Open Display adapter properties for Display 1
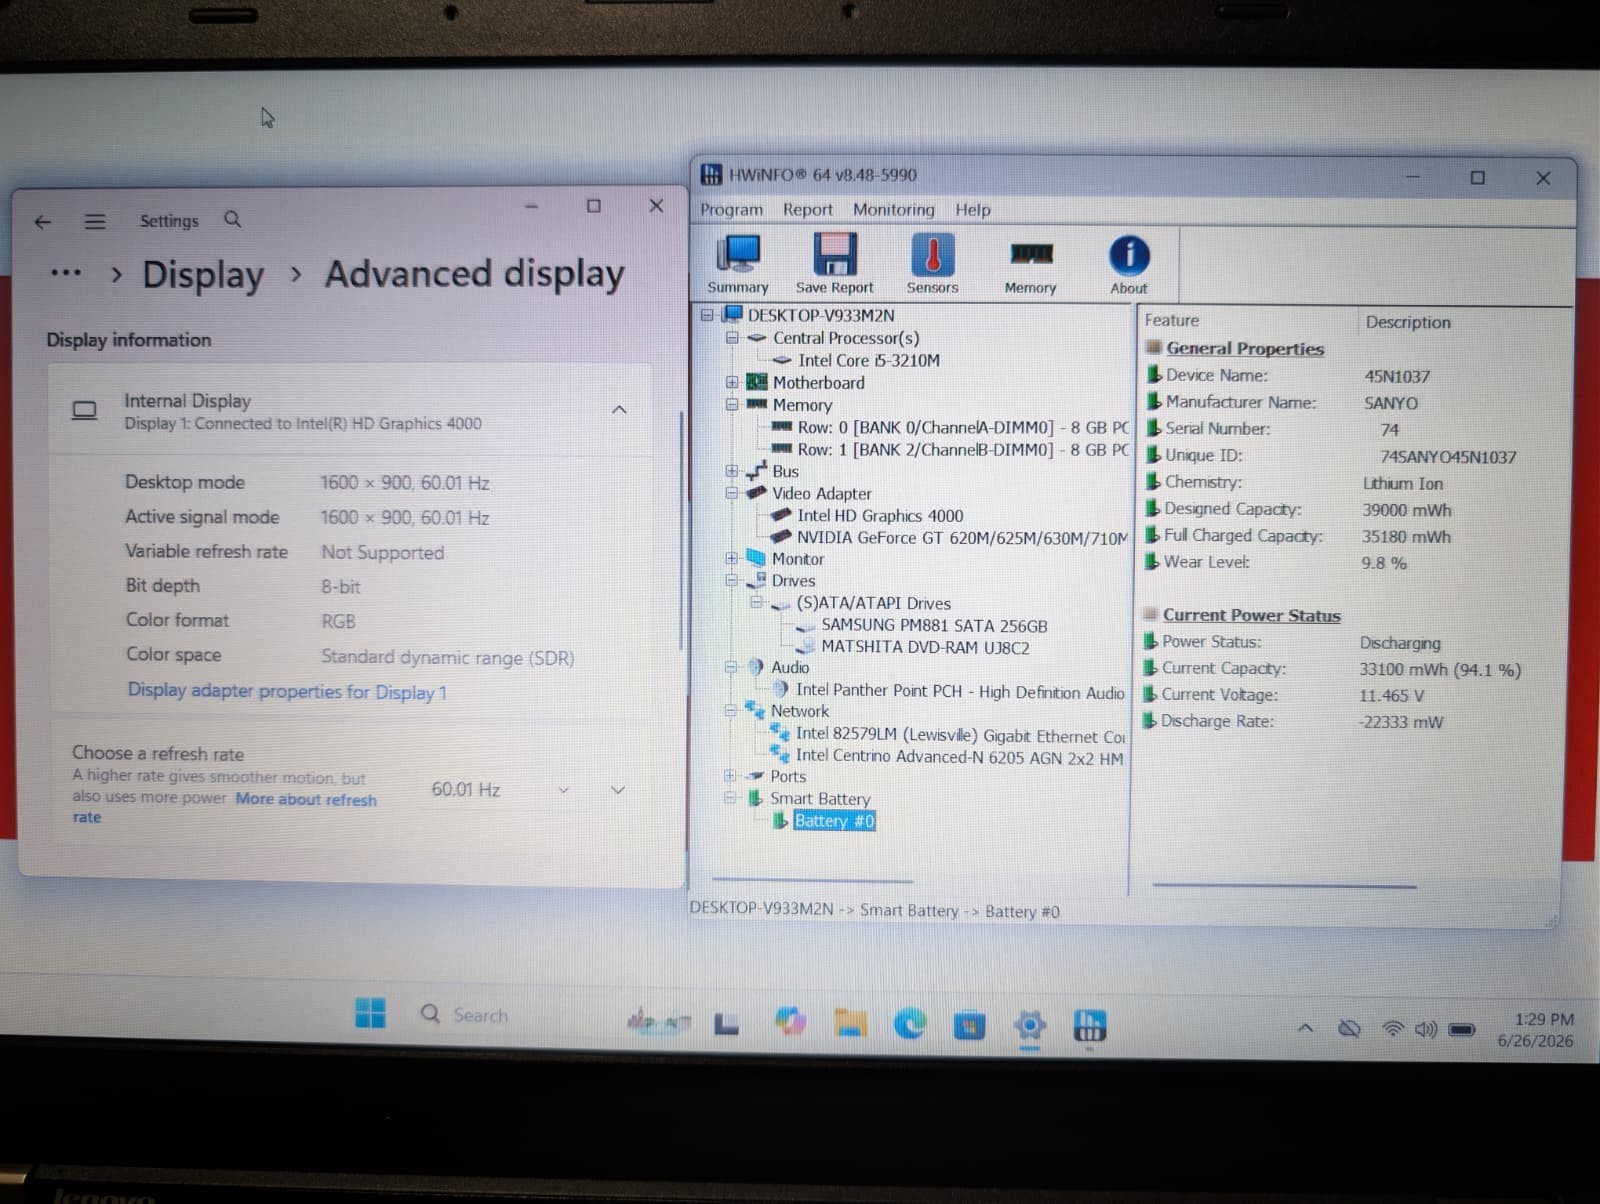The height and width of the screenshot is (1204, 1600). pos(287,691)
